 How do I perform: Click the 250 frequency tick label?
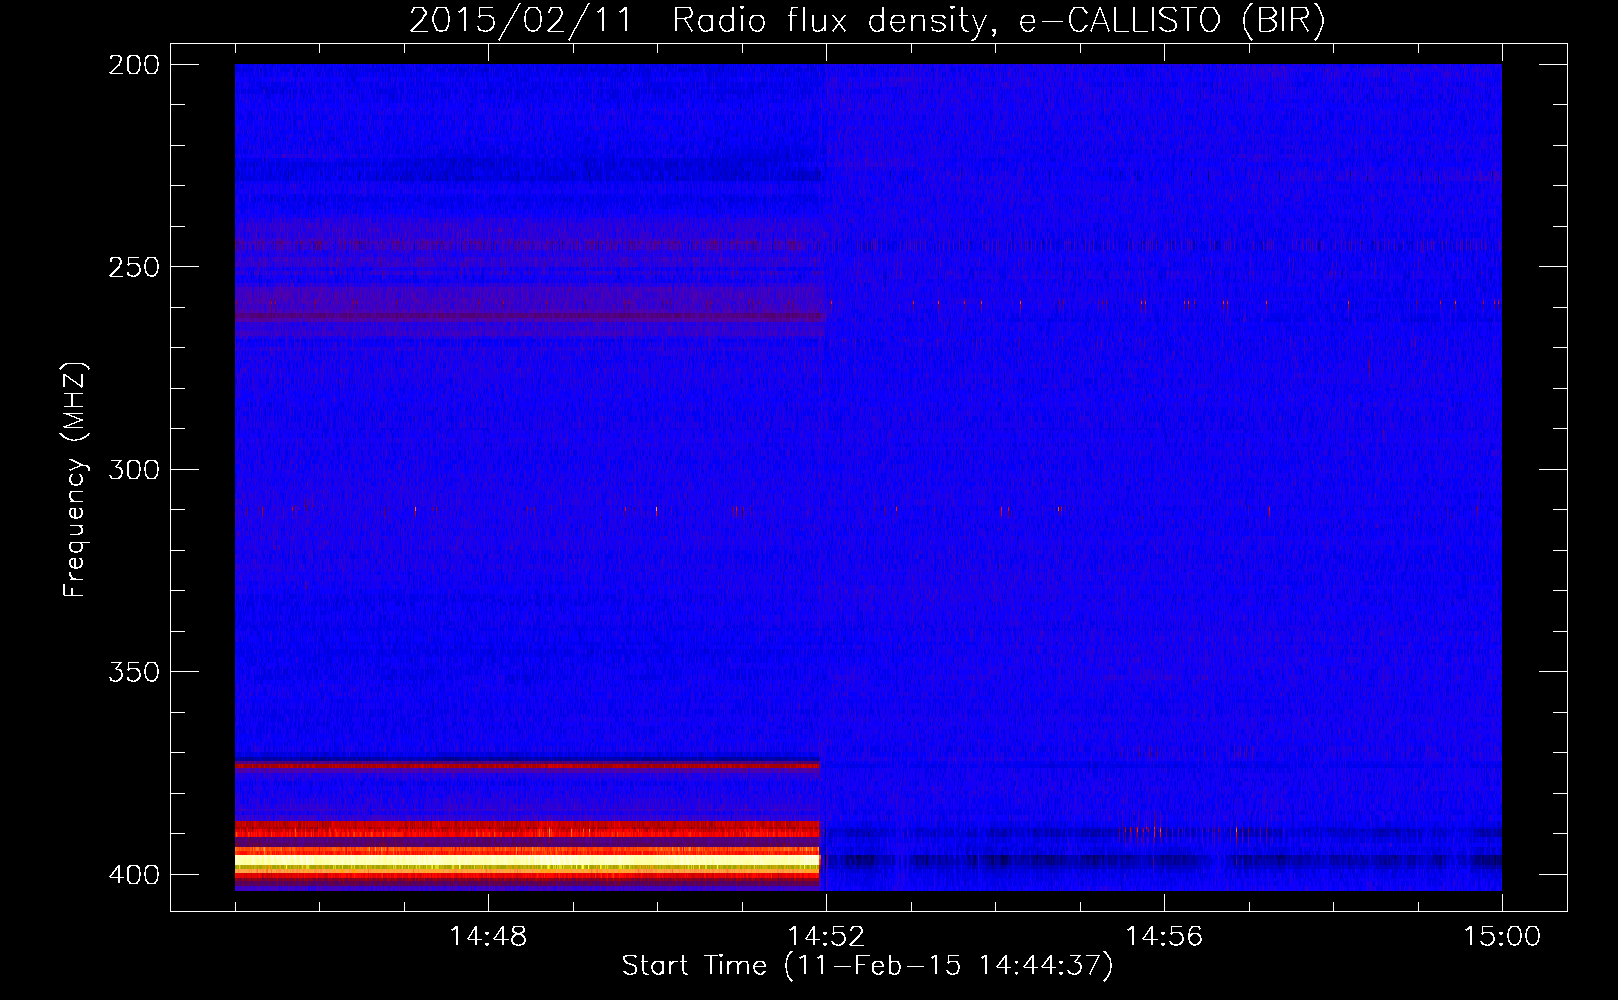coord(134,267)
